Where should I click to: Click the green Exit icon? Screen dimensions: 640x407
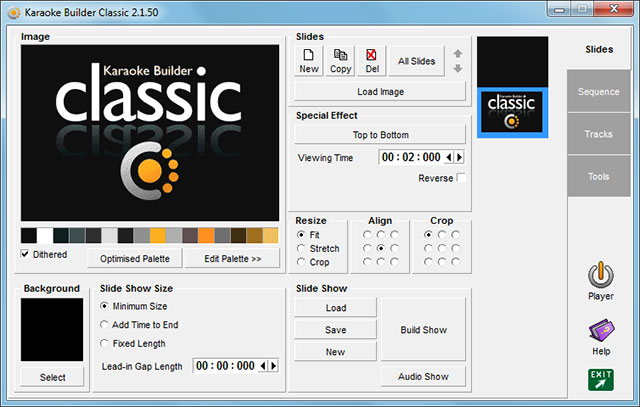pos(600,380)
